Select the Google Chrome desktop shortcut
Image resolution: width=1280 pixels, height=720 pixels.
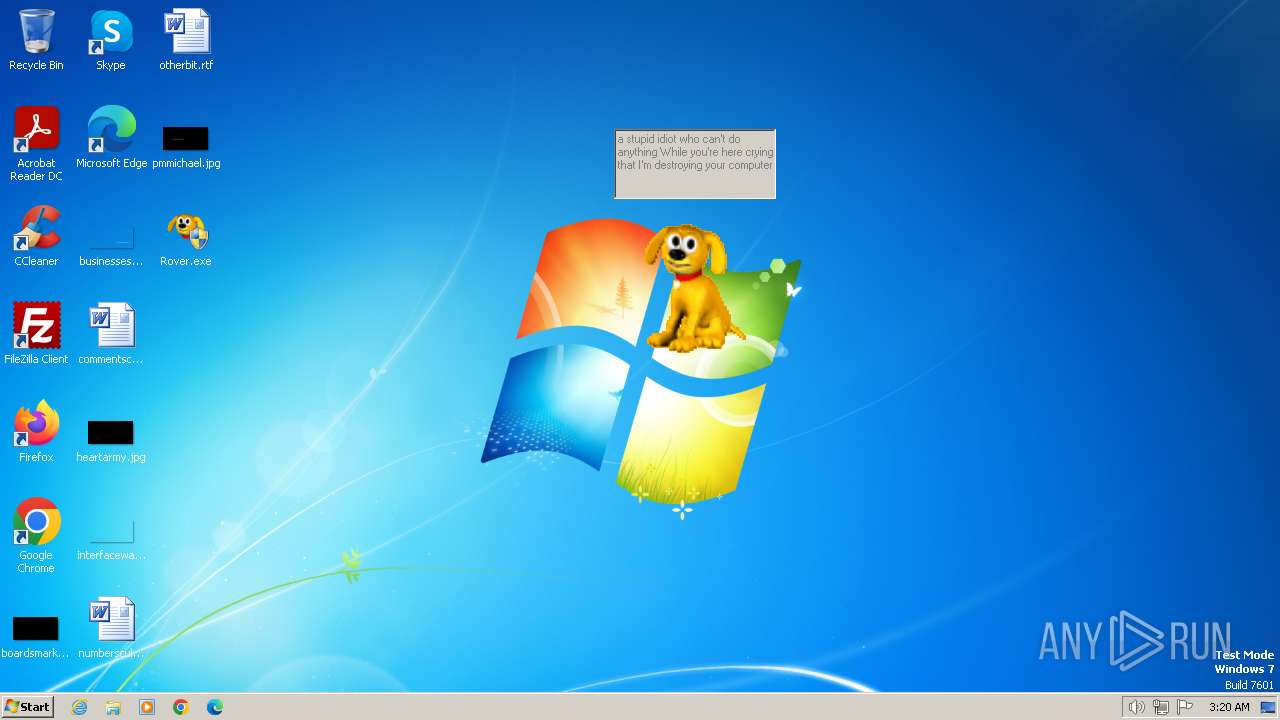pos(36,536)
